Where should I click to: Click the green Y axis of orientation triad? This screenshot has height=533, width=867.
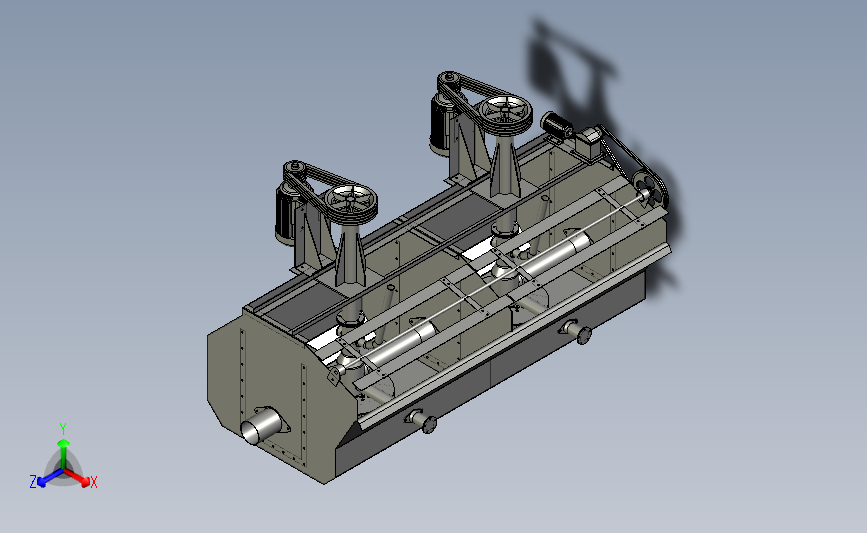(64, 454)
